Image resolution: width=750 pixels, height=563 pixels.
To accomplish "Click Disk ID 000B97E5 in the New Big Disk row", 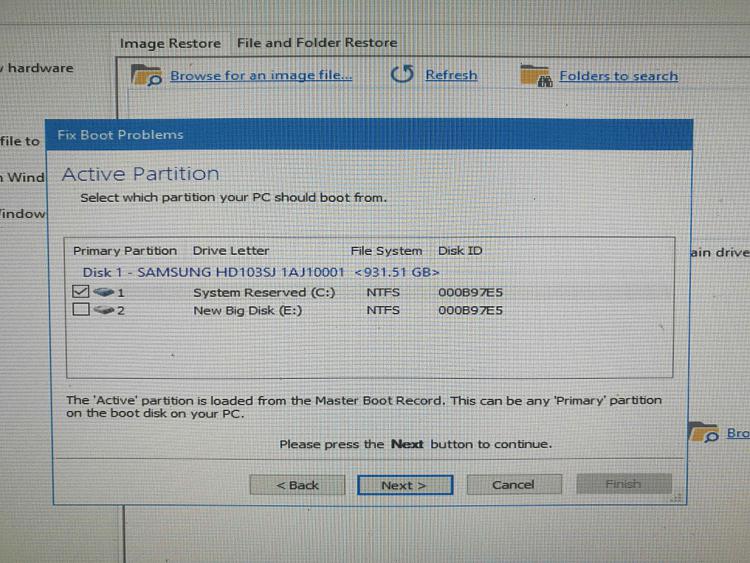I will coord(470,310).
